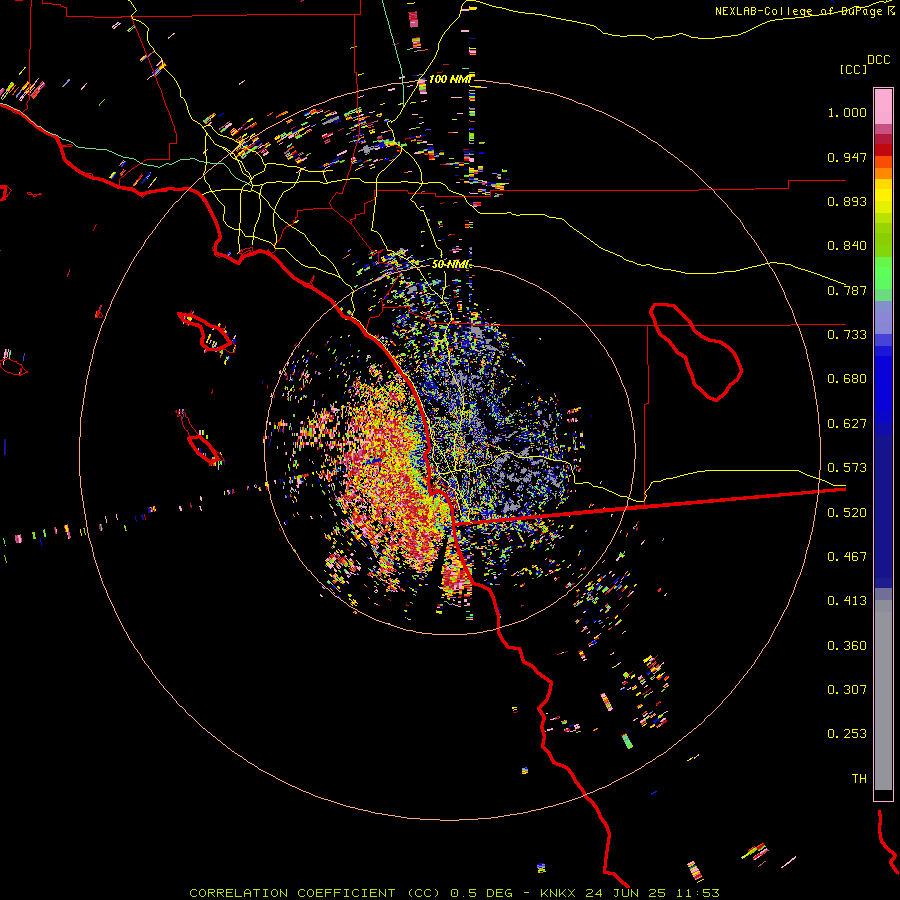The width and height of the screenshot is (900, 900).
Task: Click the San Clemente Island outline
Action: point(200,437)
